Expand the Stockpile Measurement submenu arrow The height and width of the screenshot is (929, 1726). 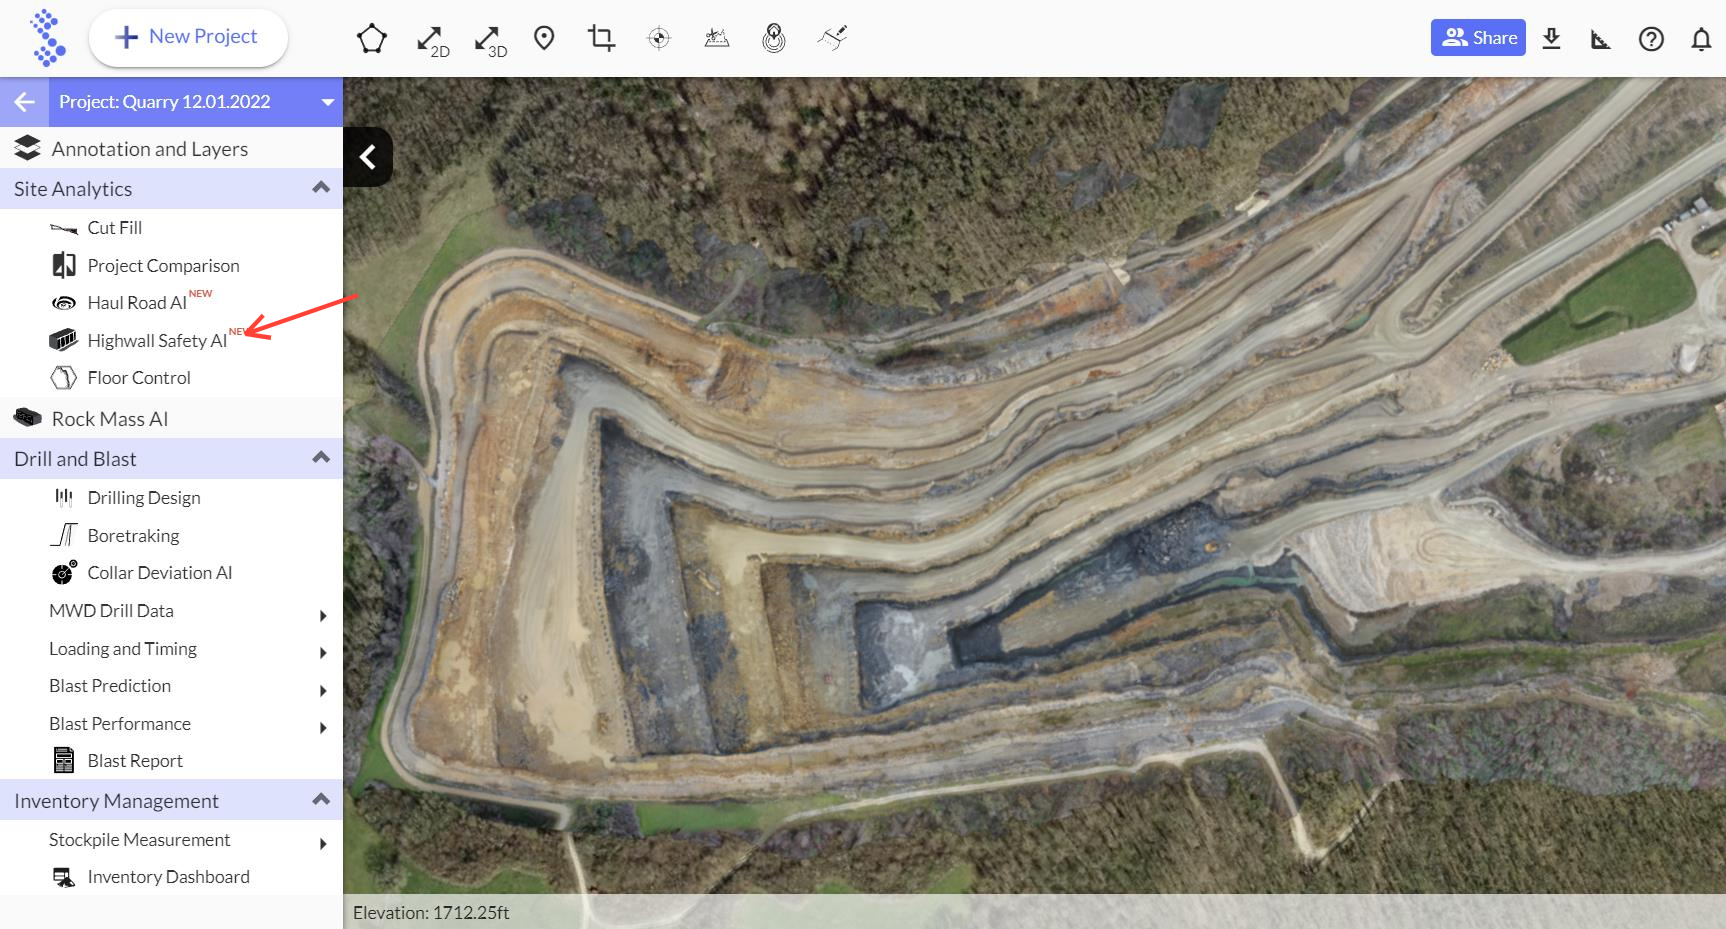pos(323,844)
